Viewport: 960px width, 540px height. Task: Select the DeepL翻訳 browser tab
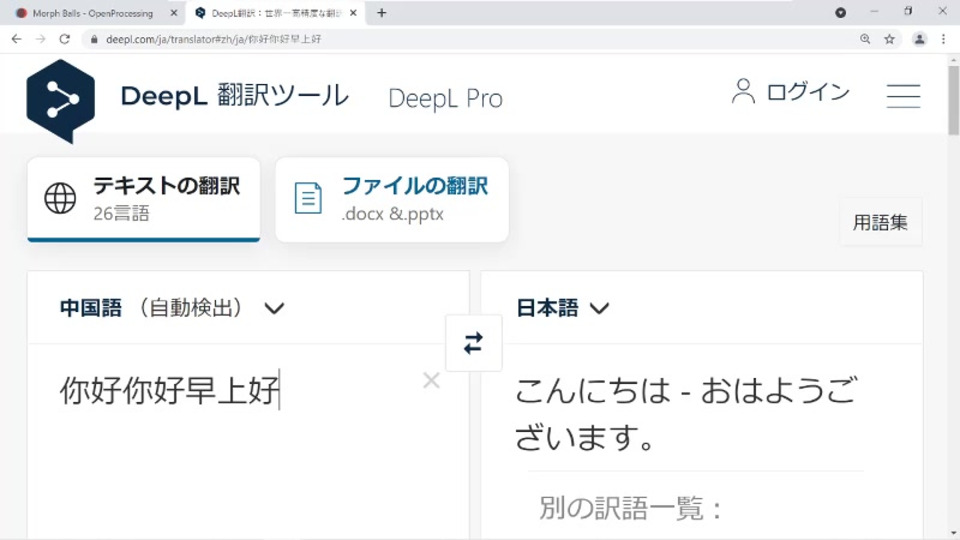(x=276, y=13)
